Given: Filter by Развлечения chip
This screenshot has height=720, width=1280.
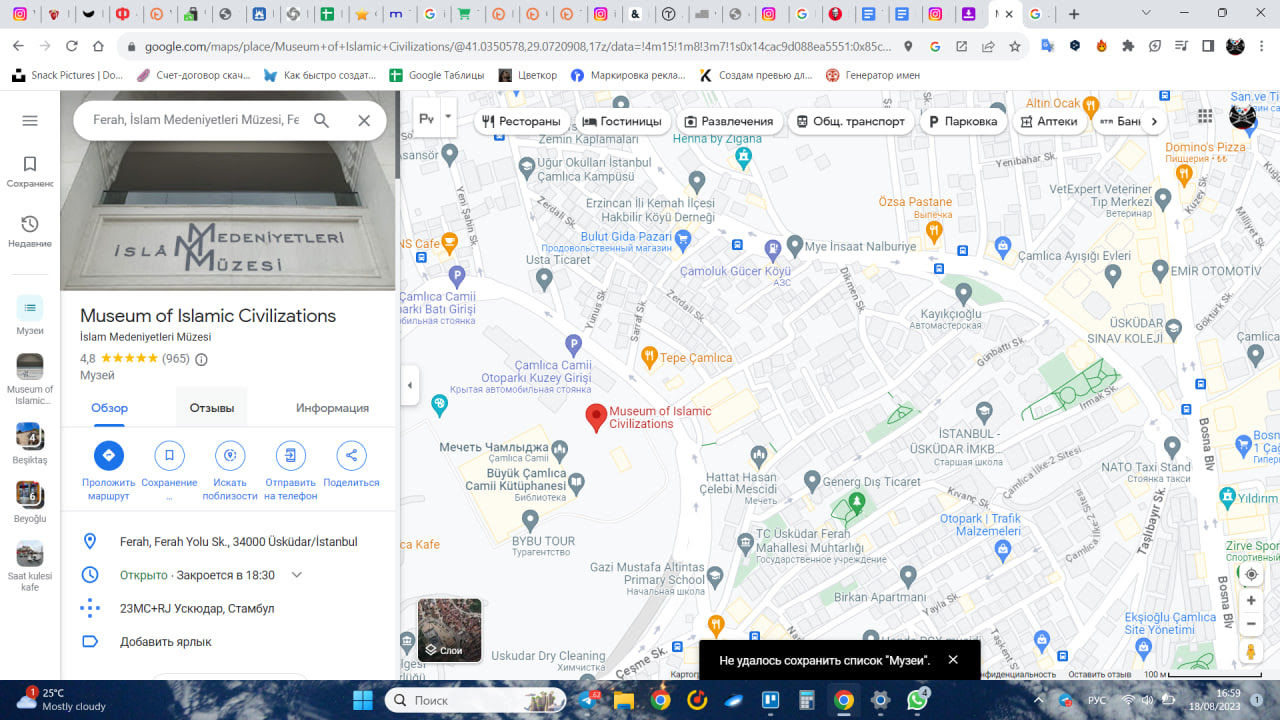Looking at the screenshot, I should tap(728, 121).
